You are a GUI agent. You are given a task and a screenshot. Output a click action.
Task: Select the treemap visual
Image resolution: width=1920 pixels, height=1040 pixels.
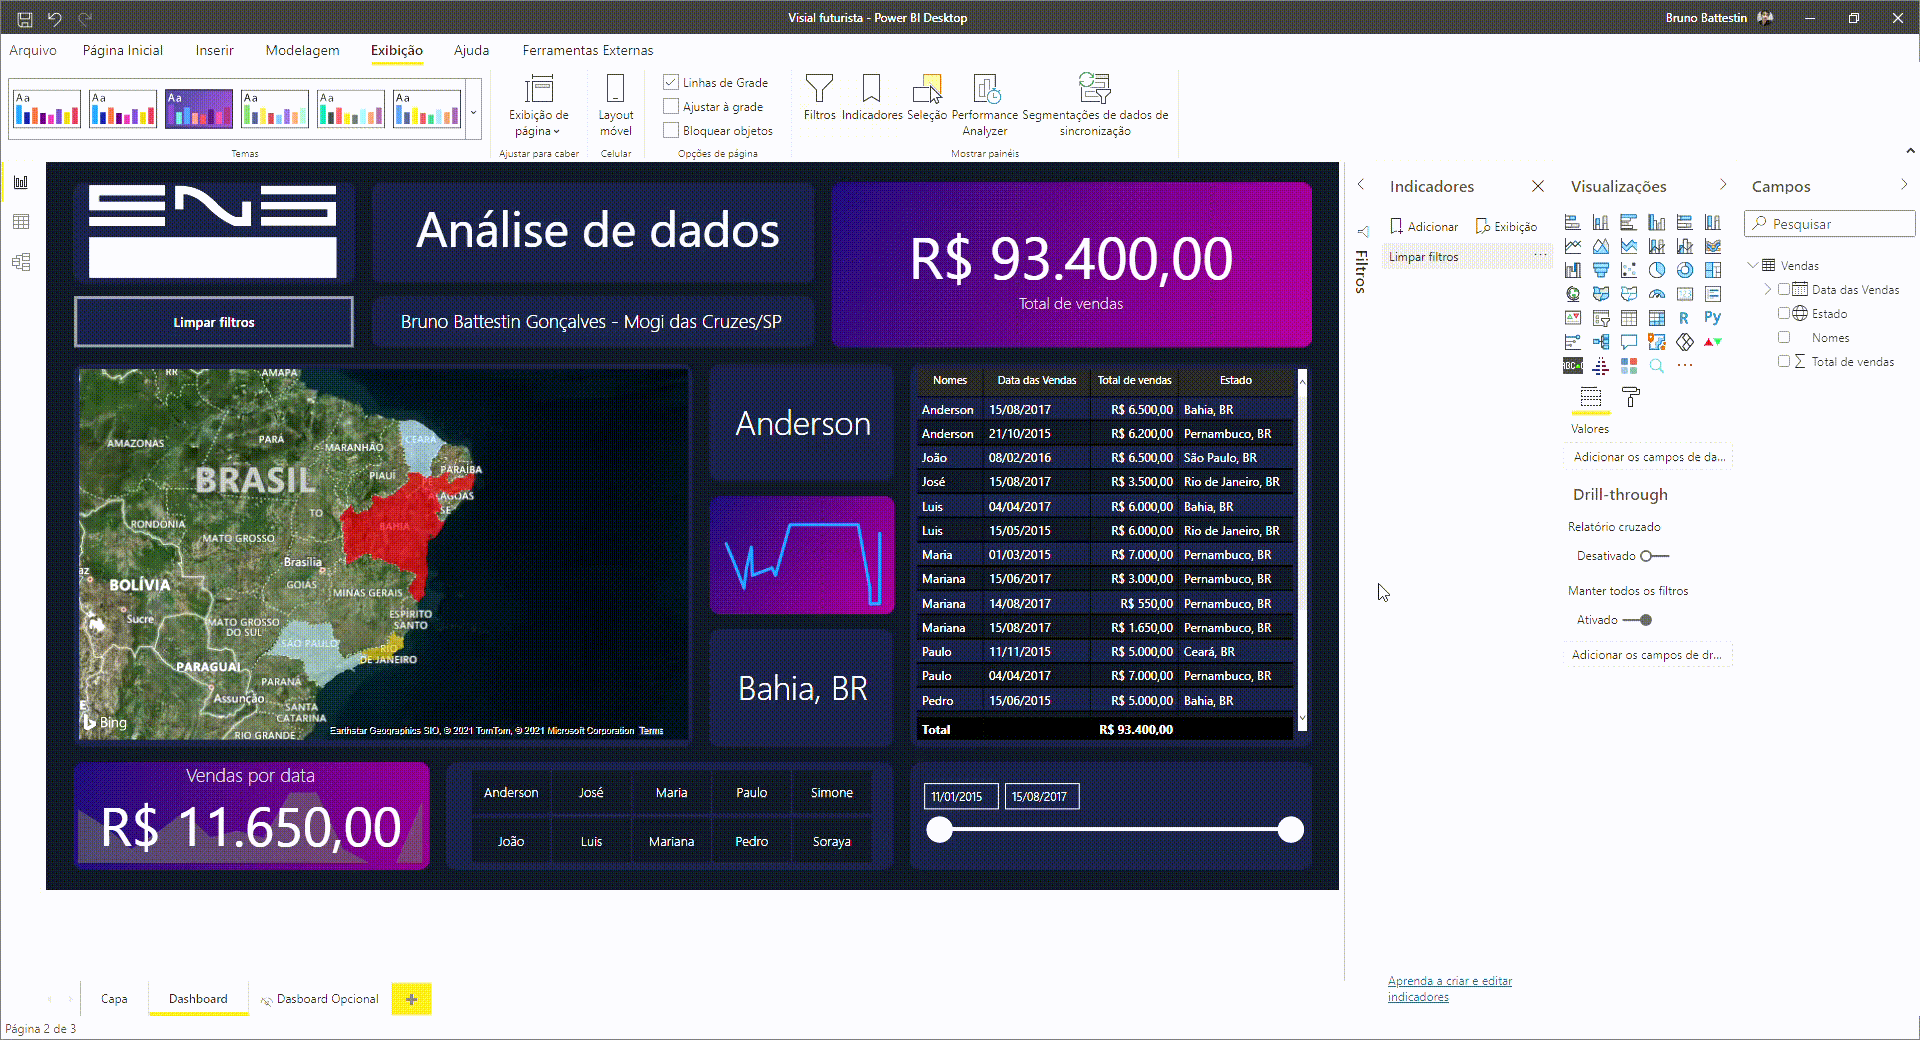[x=1713, y=270]
